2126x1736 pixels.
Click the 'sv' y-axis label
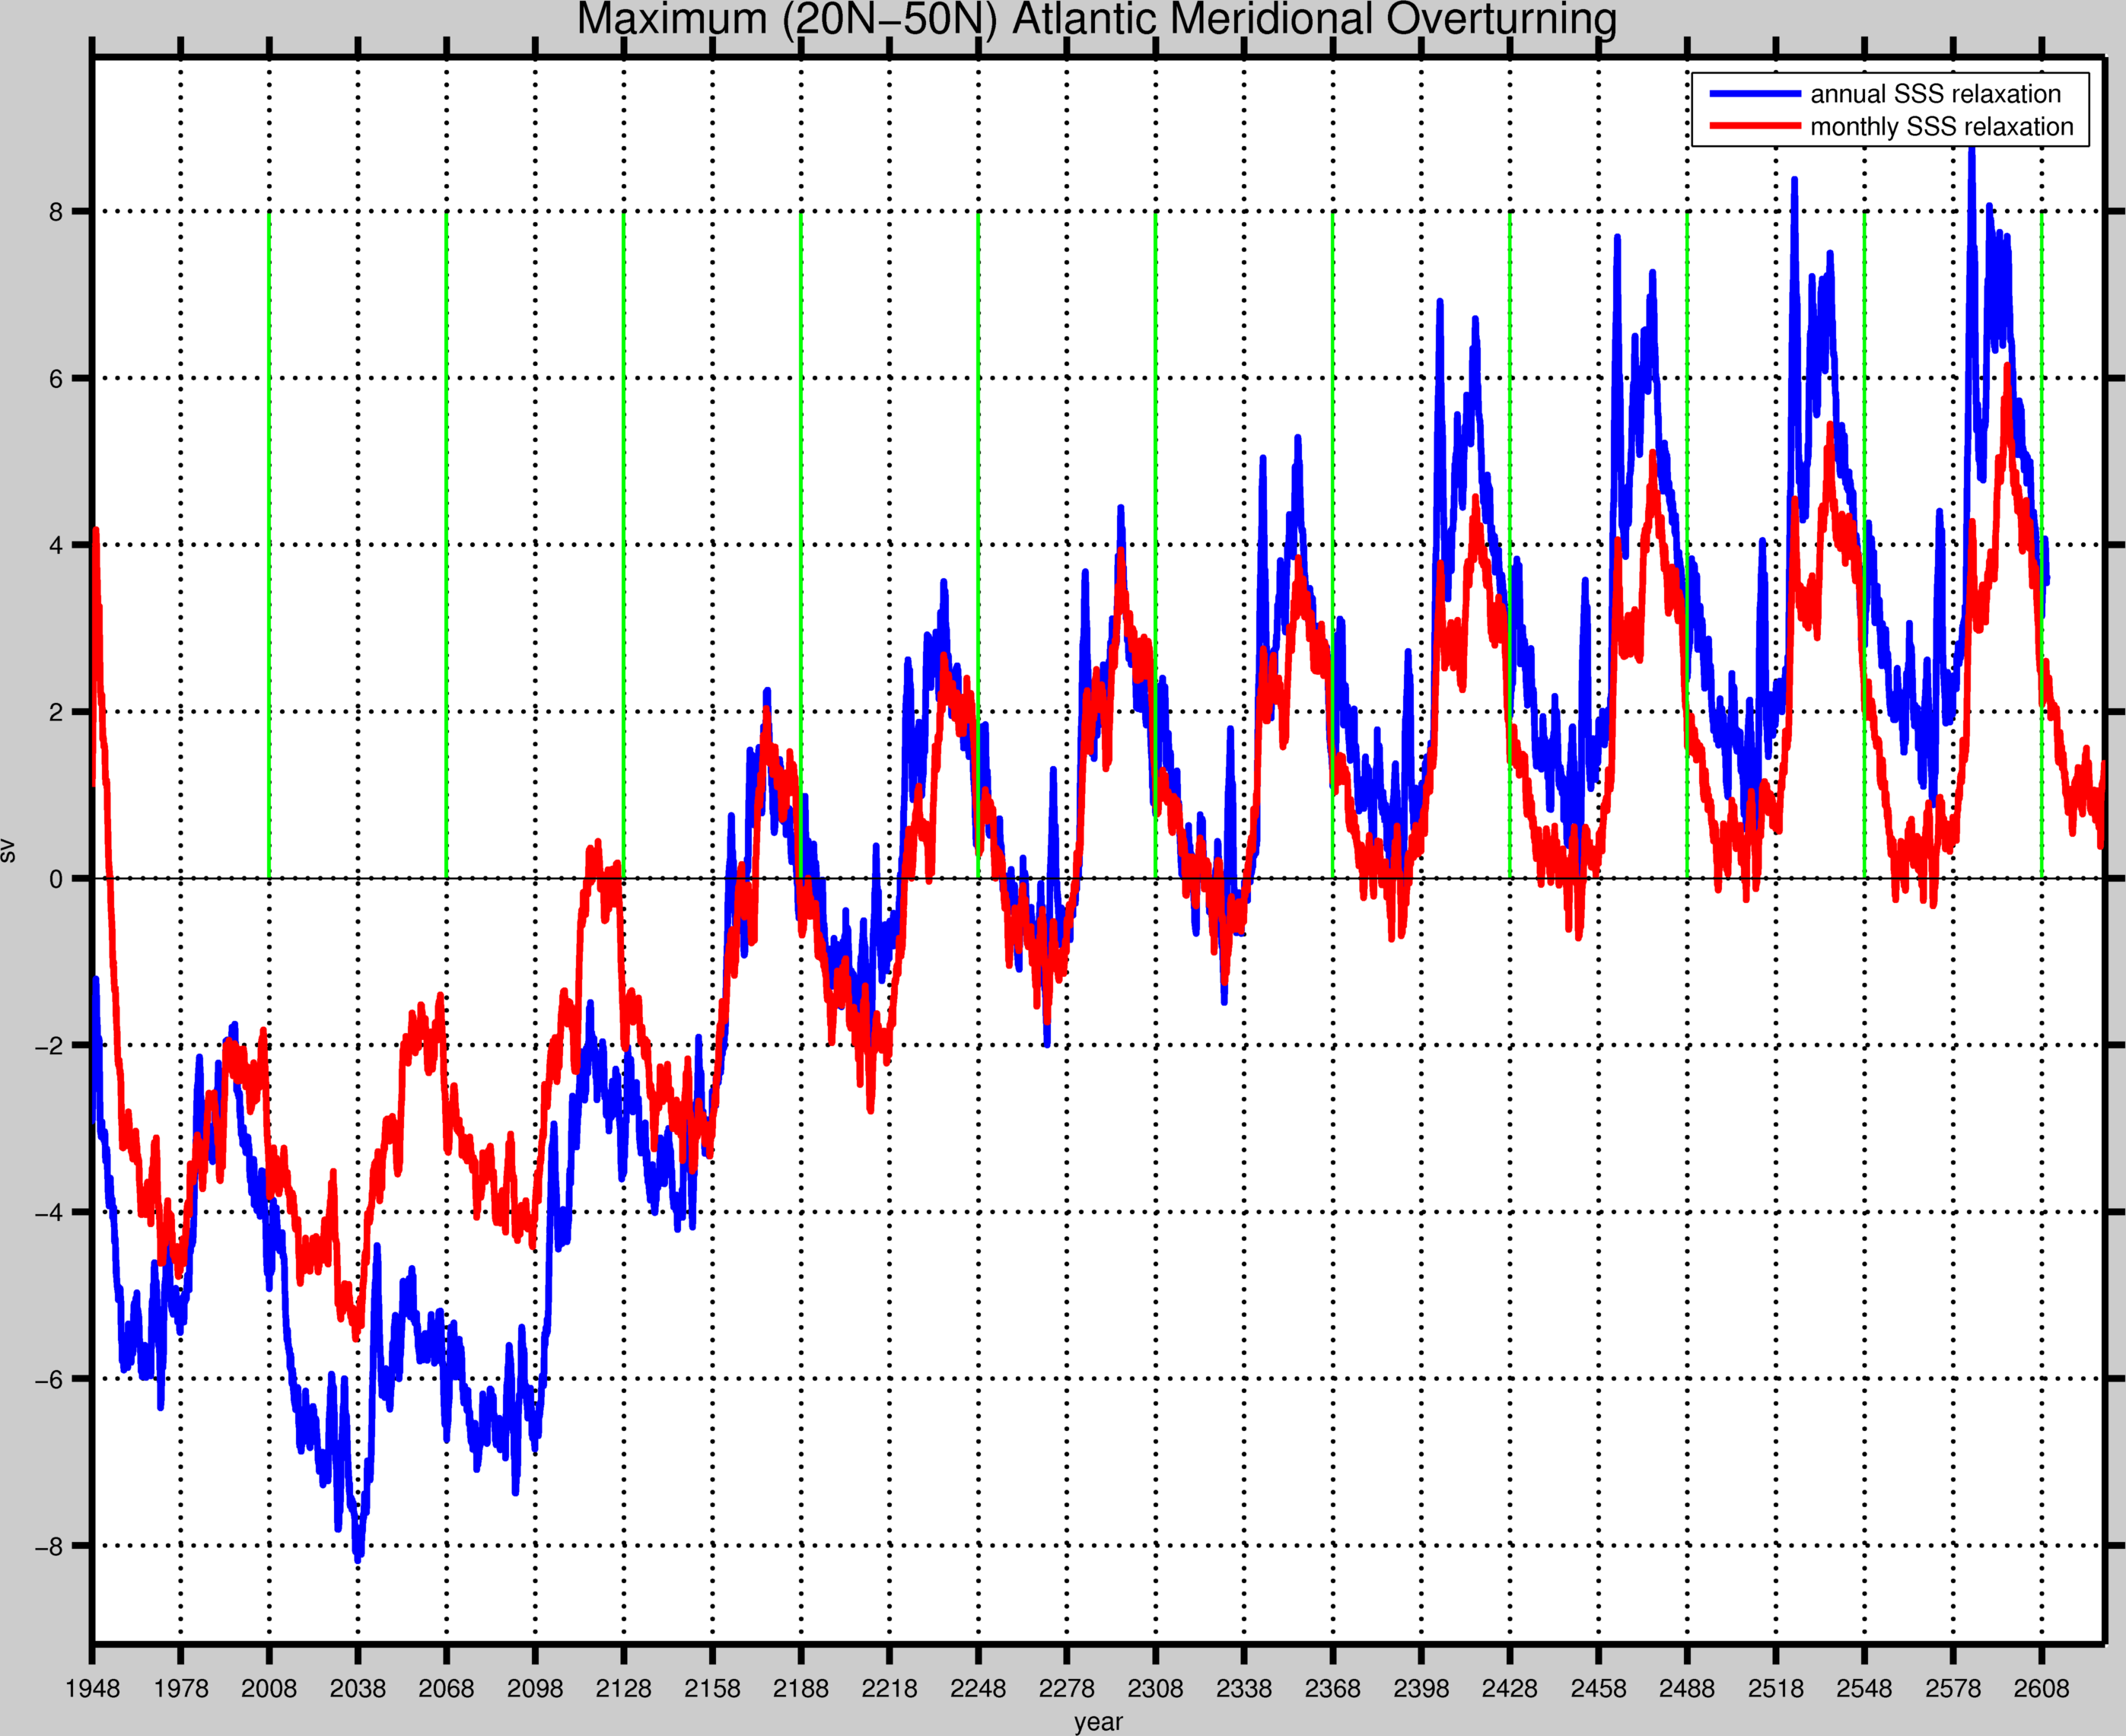click(8, 851)
